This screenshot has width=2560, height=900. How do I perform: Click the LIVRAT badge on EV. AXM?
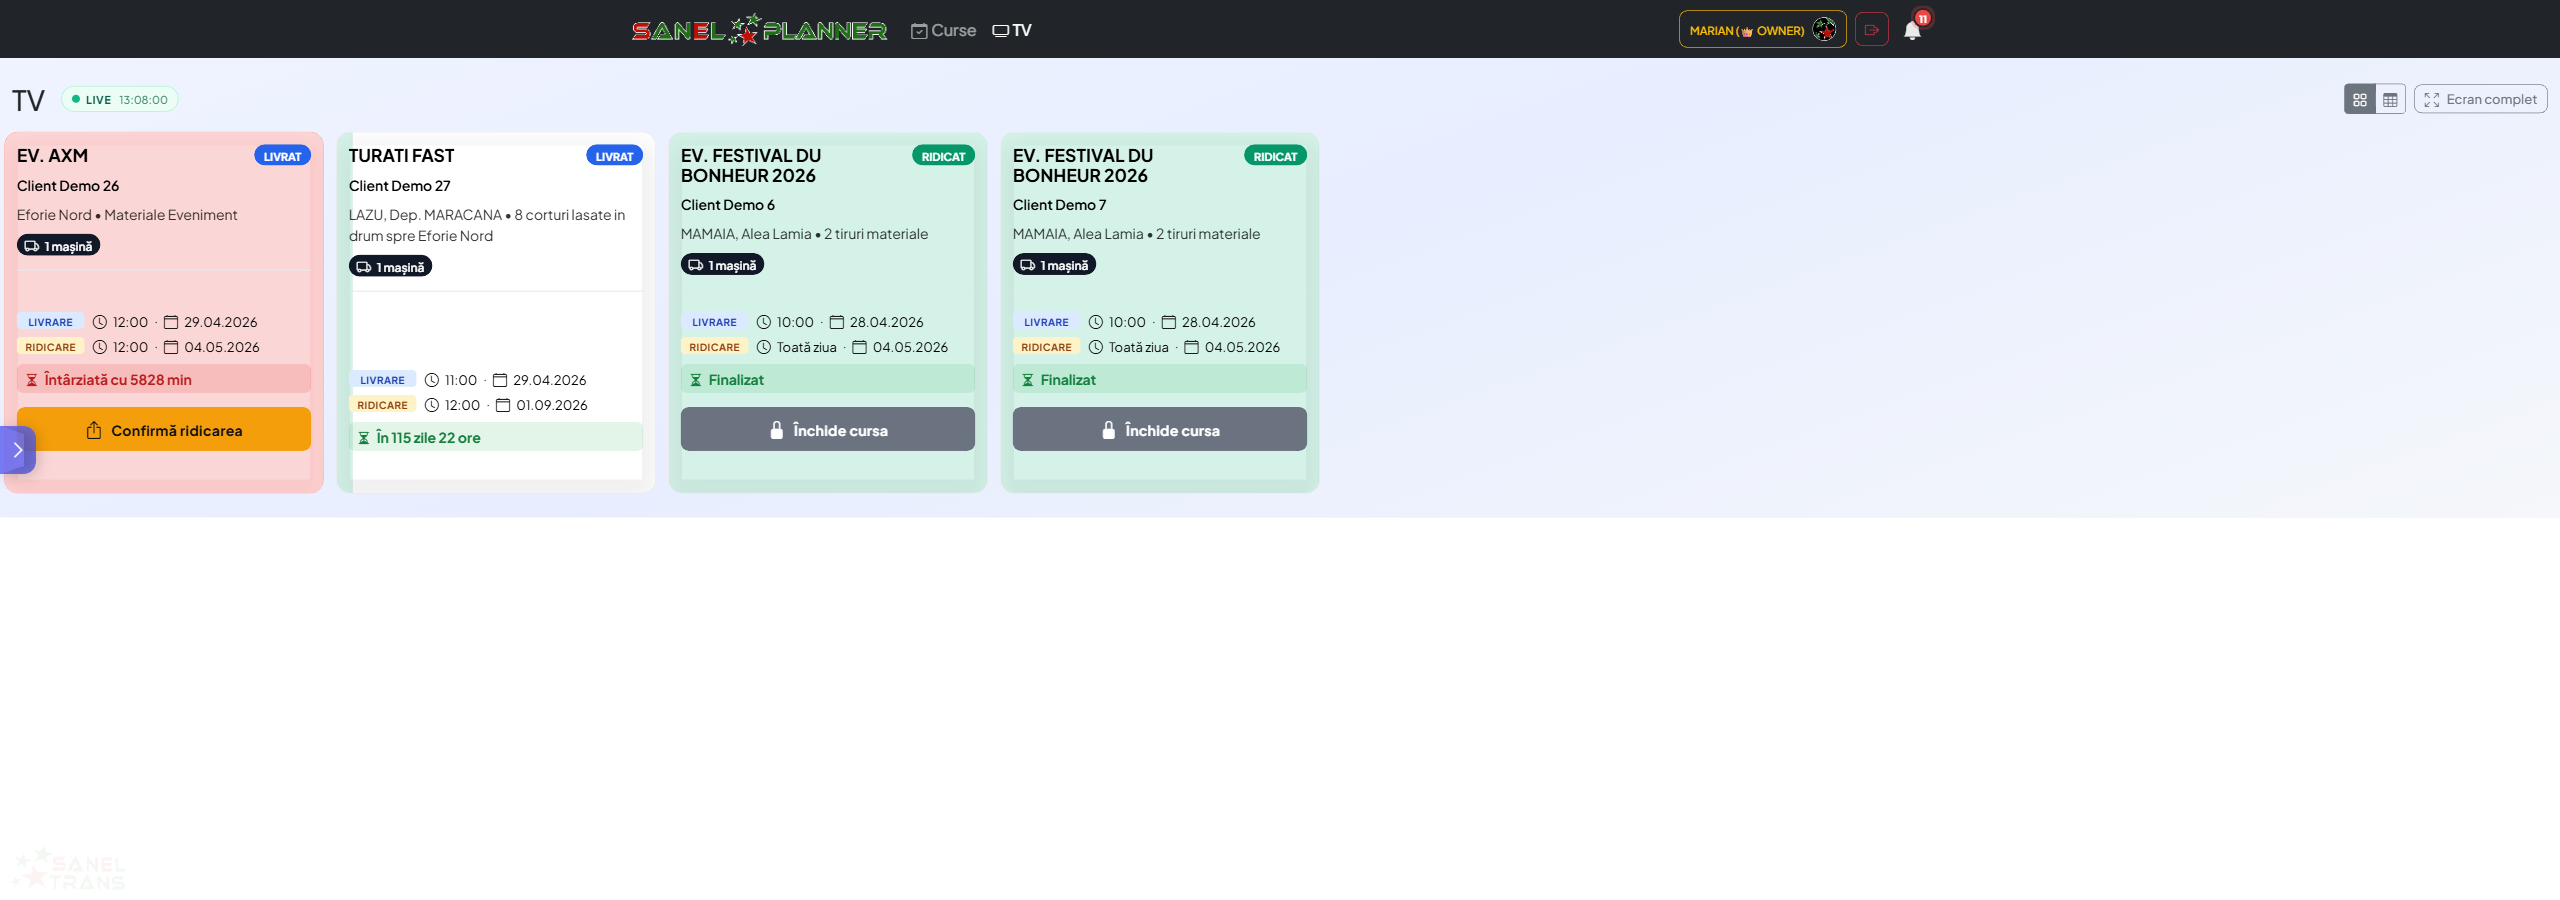[x=282, y=156]
